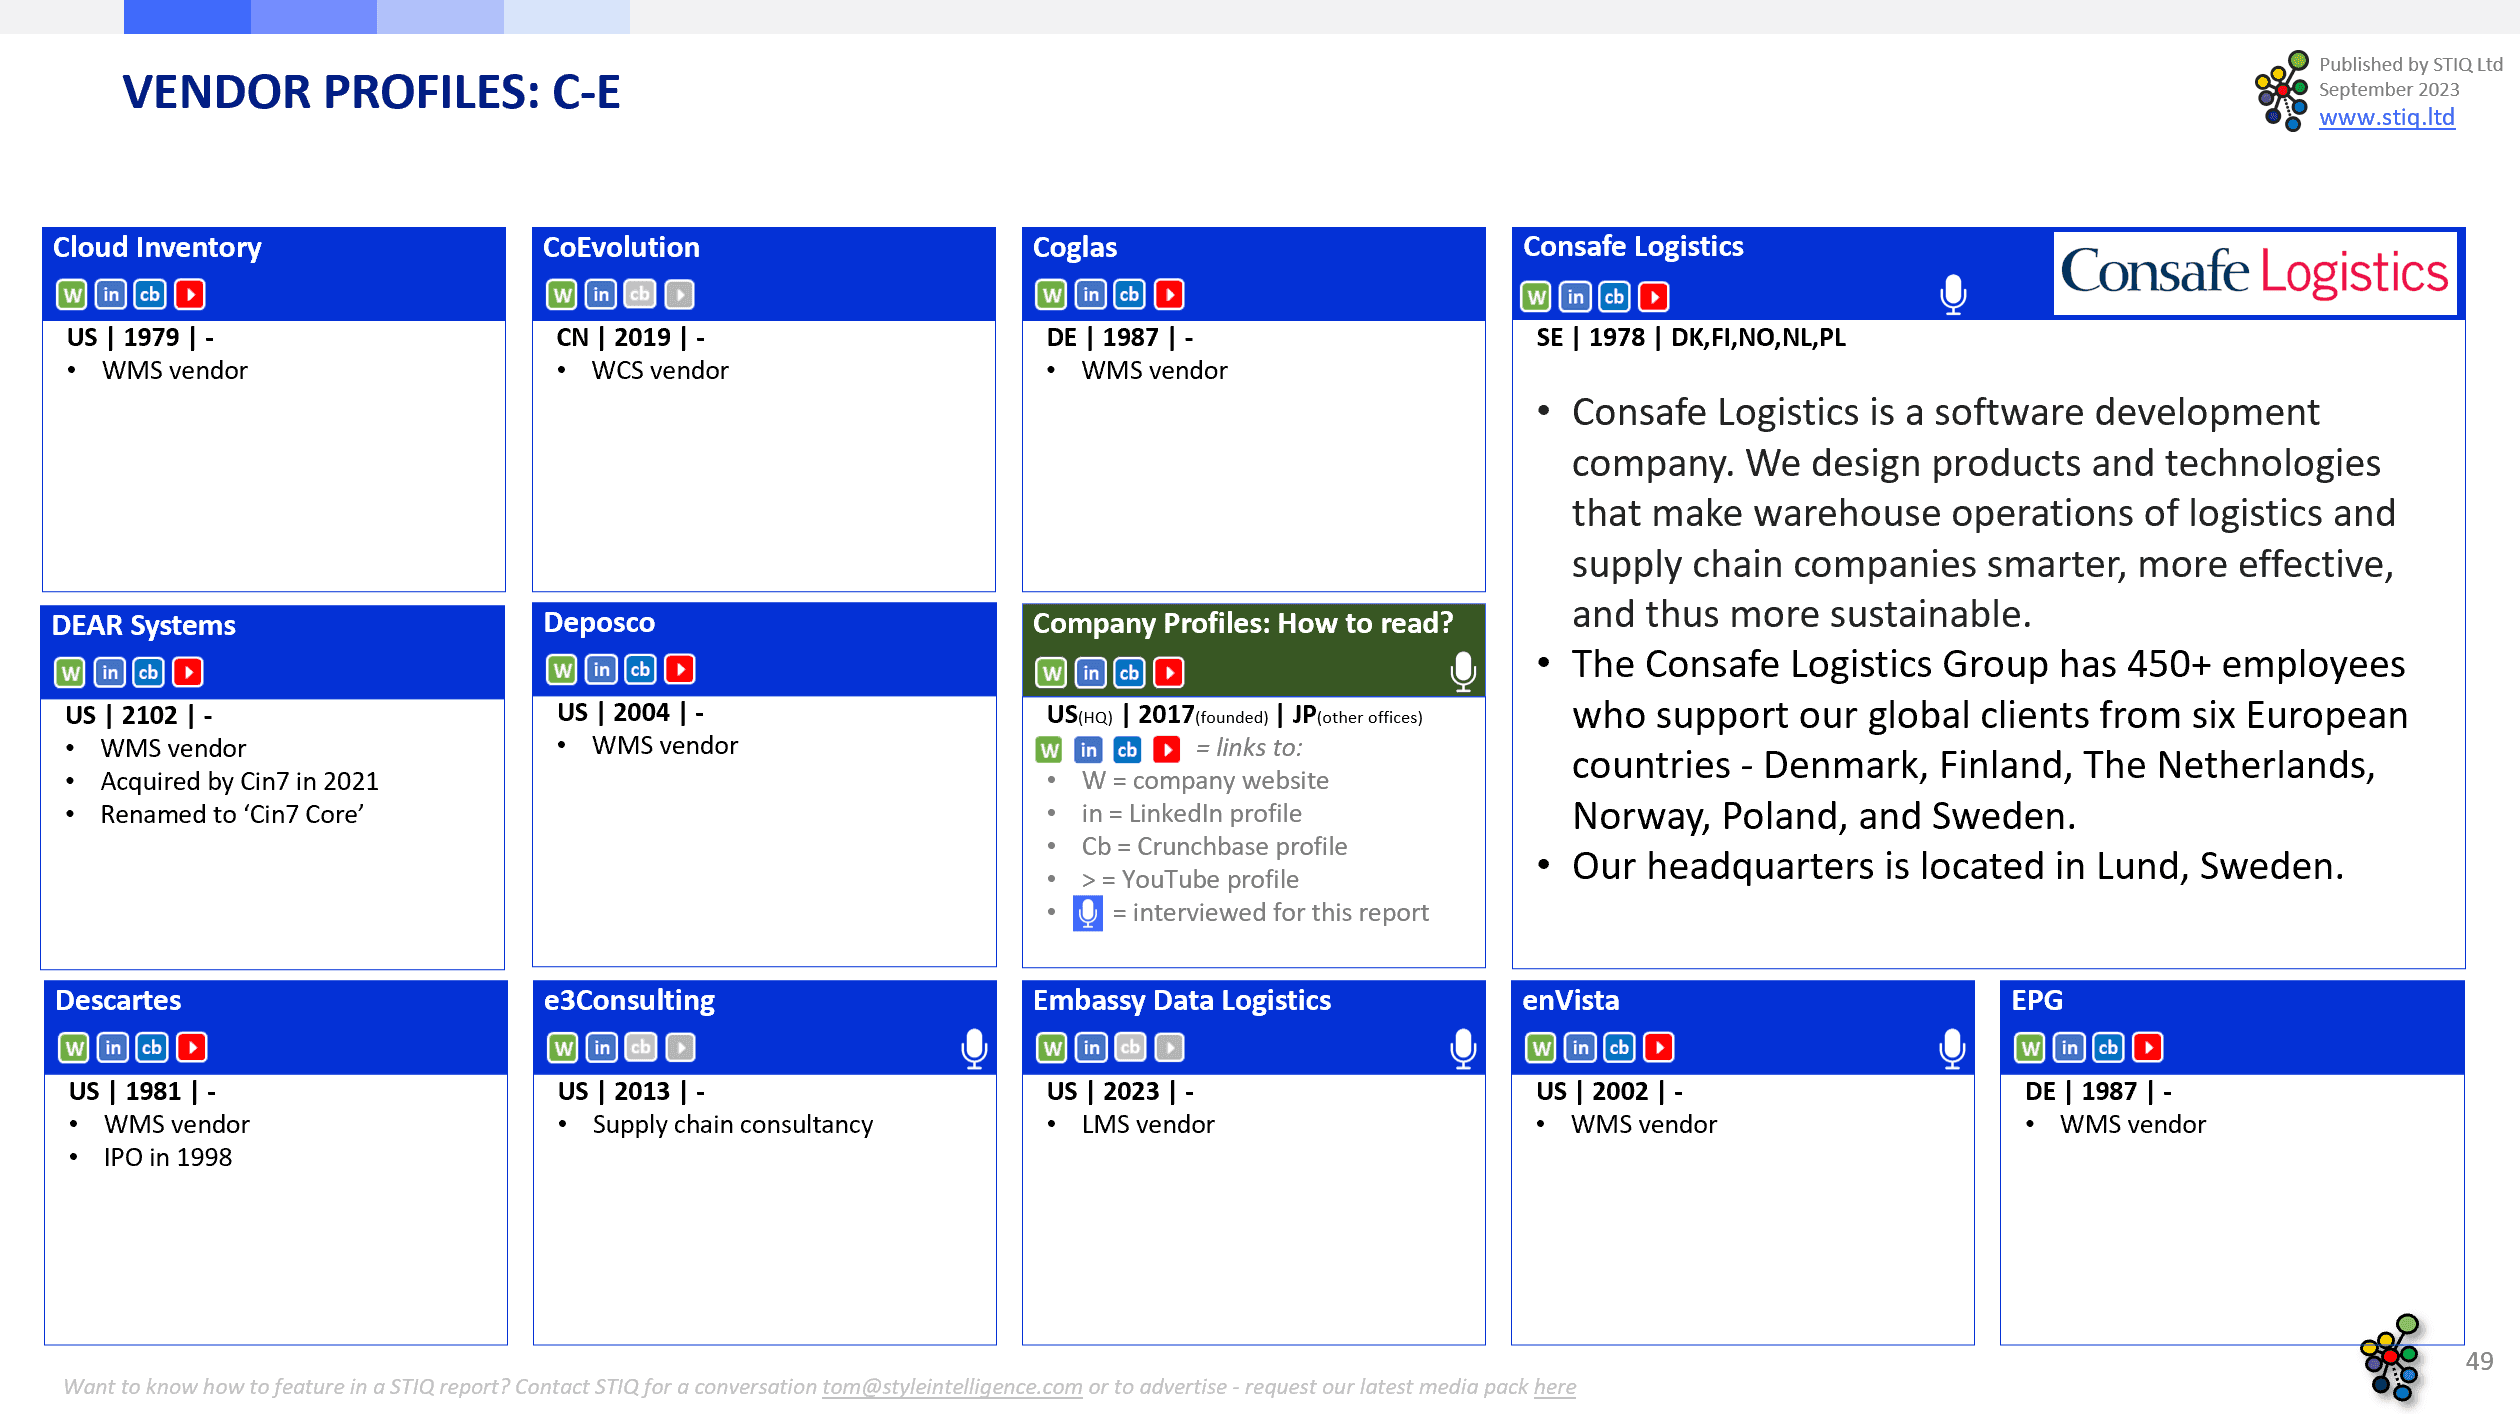Image resolution: width=2520 pixels, height=1414 pixels.
Task: Open the www.stiq.ltd link
Action: click(2387, 117)
